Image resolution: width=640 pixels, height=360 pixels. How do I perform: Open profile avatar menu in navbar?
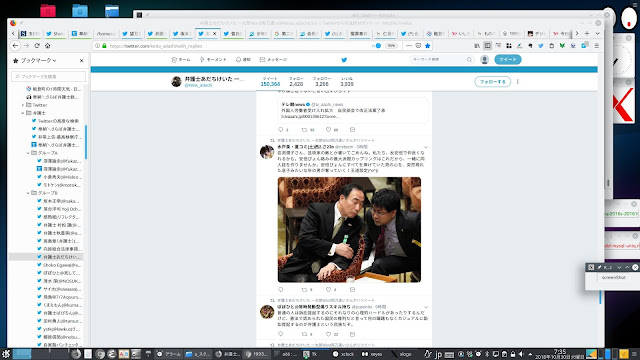pyautogui.click(x=484, y=60)
